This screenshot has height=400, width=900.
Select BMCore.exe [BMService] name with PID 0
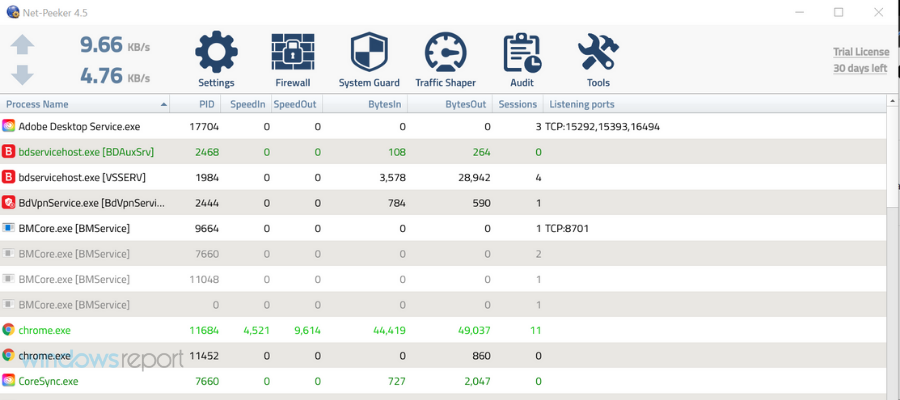pyautogui.click(x=74, y=305)
